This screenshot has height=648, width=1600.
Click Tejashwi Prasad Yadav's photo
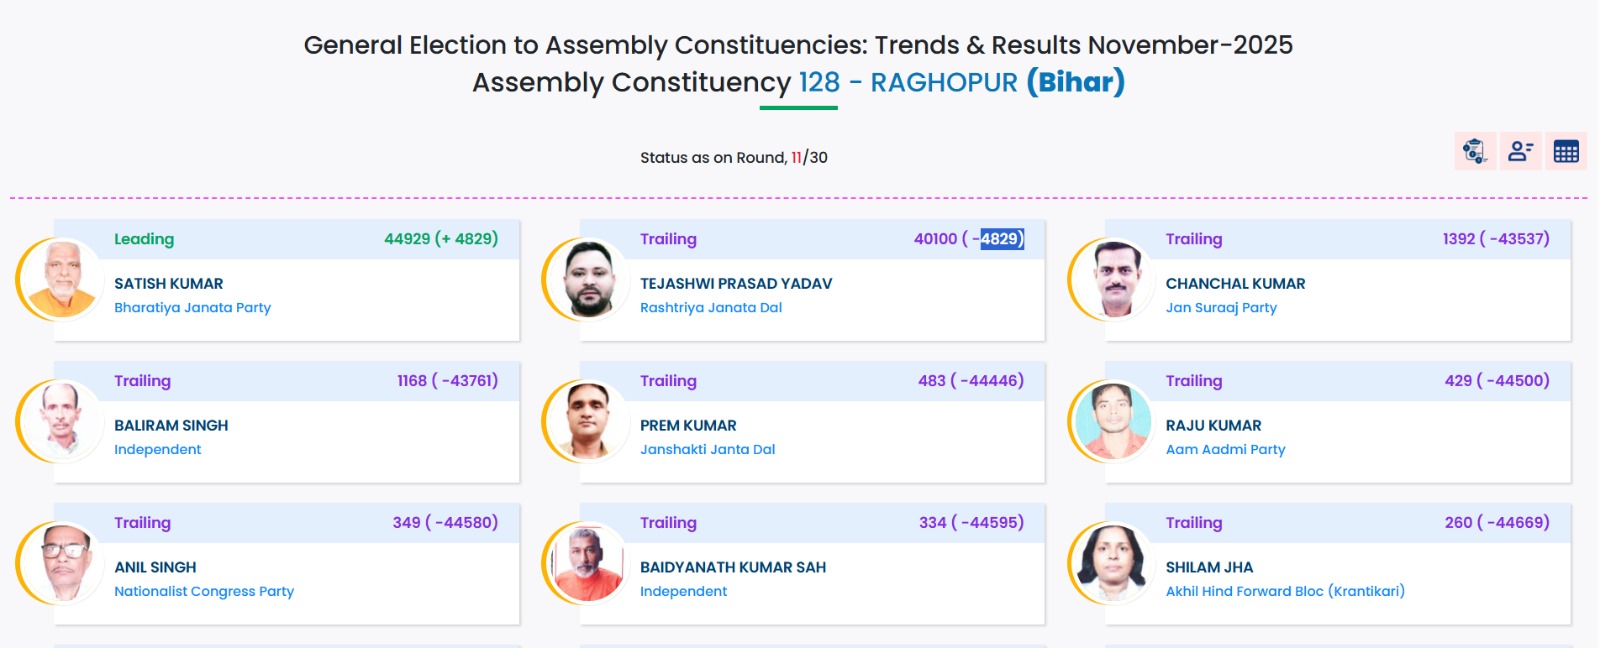(x=588, y=279)
